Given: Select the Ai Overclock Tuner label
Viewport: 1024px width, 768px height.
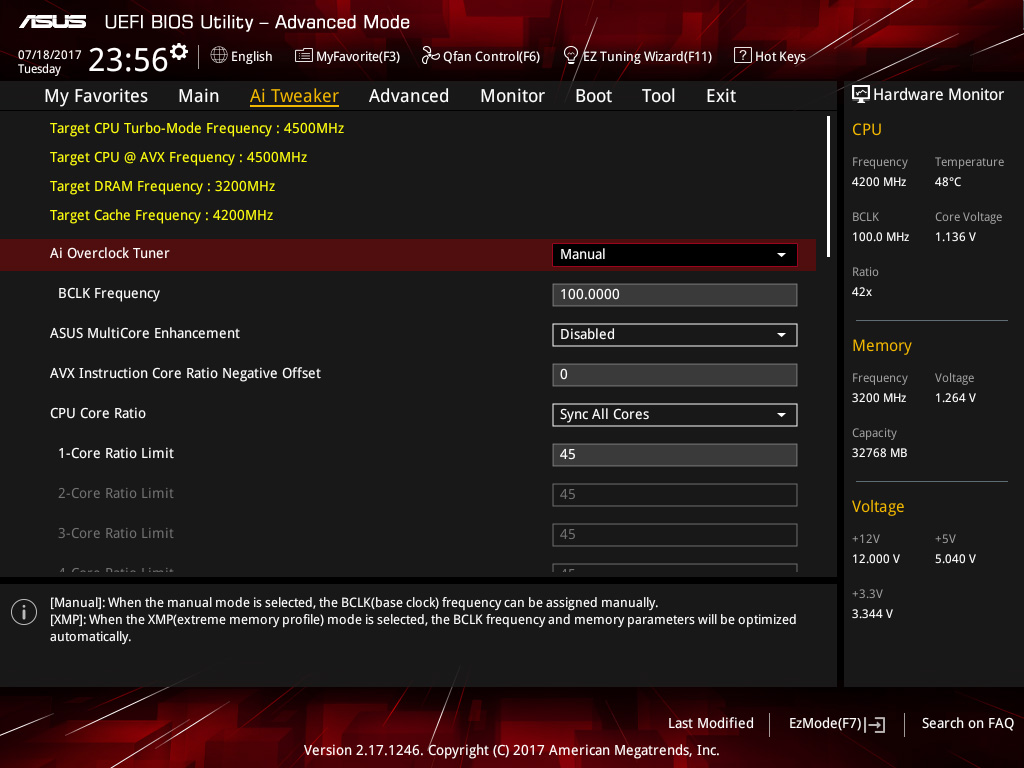Looking at the screenshot, I should click(110, 253).
